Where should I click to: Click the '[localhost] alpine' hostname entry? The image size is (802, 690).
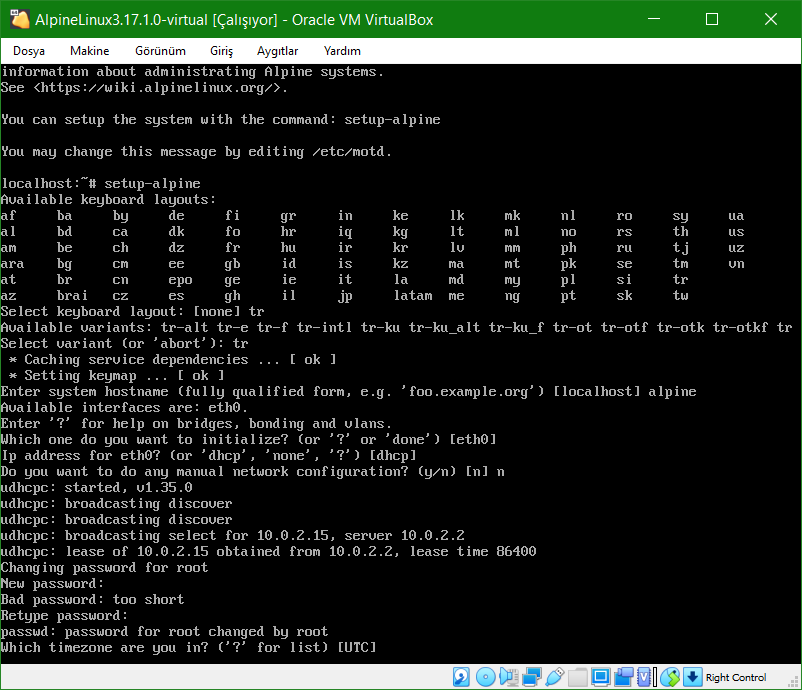coord(625,391)
